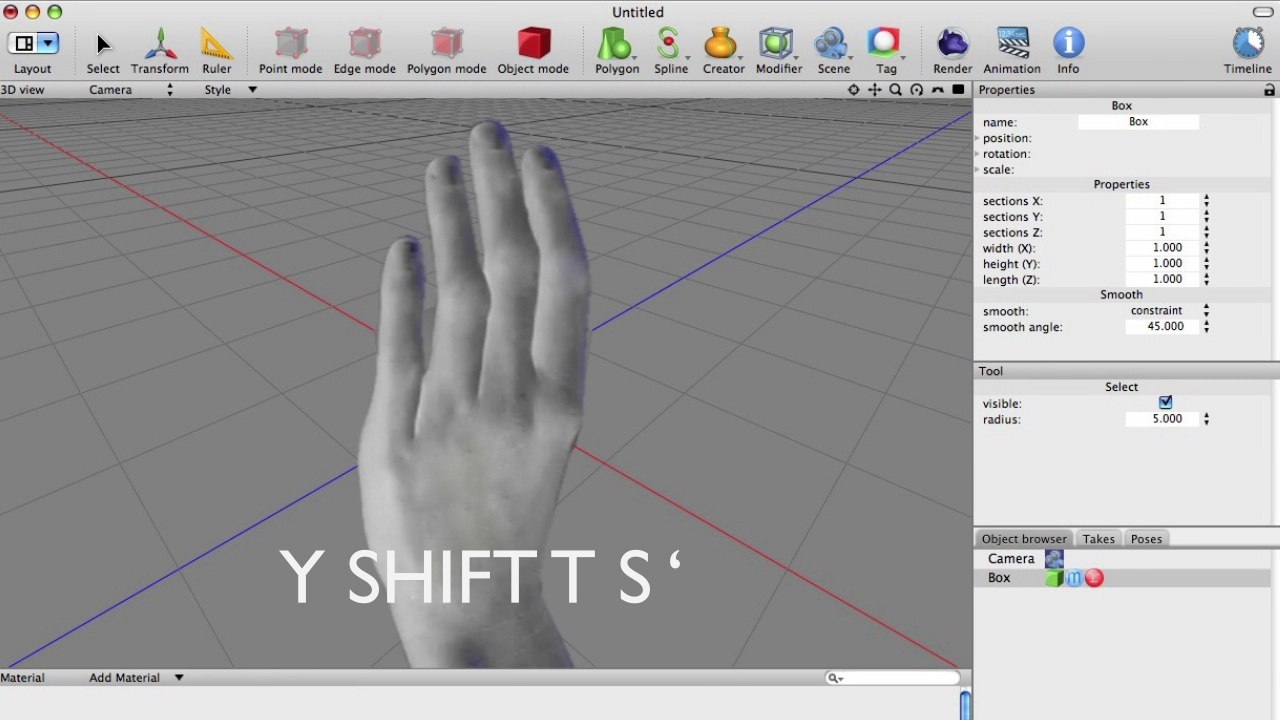The height and width of the screenshot is (720, 1280).
Task: Expand the position property
Action: click(x=977, y=138)
